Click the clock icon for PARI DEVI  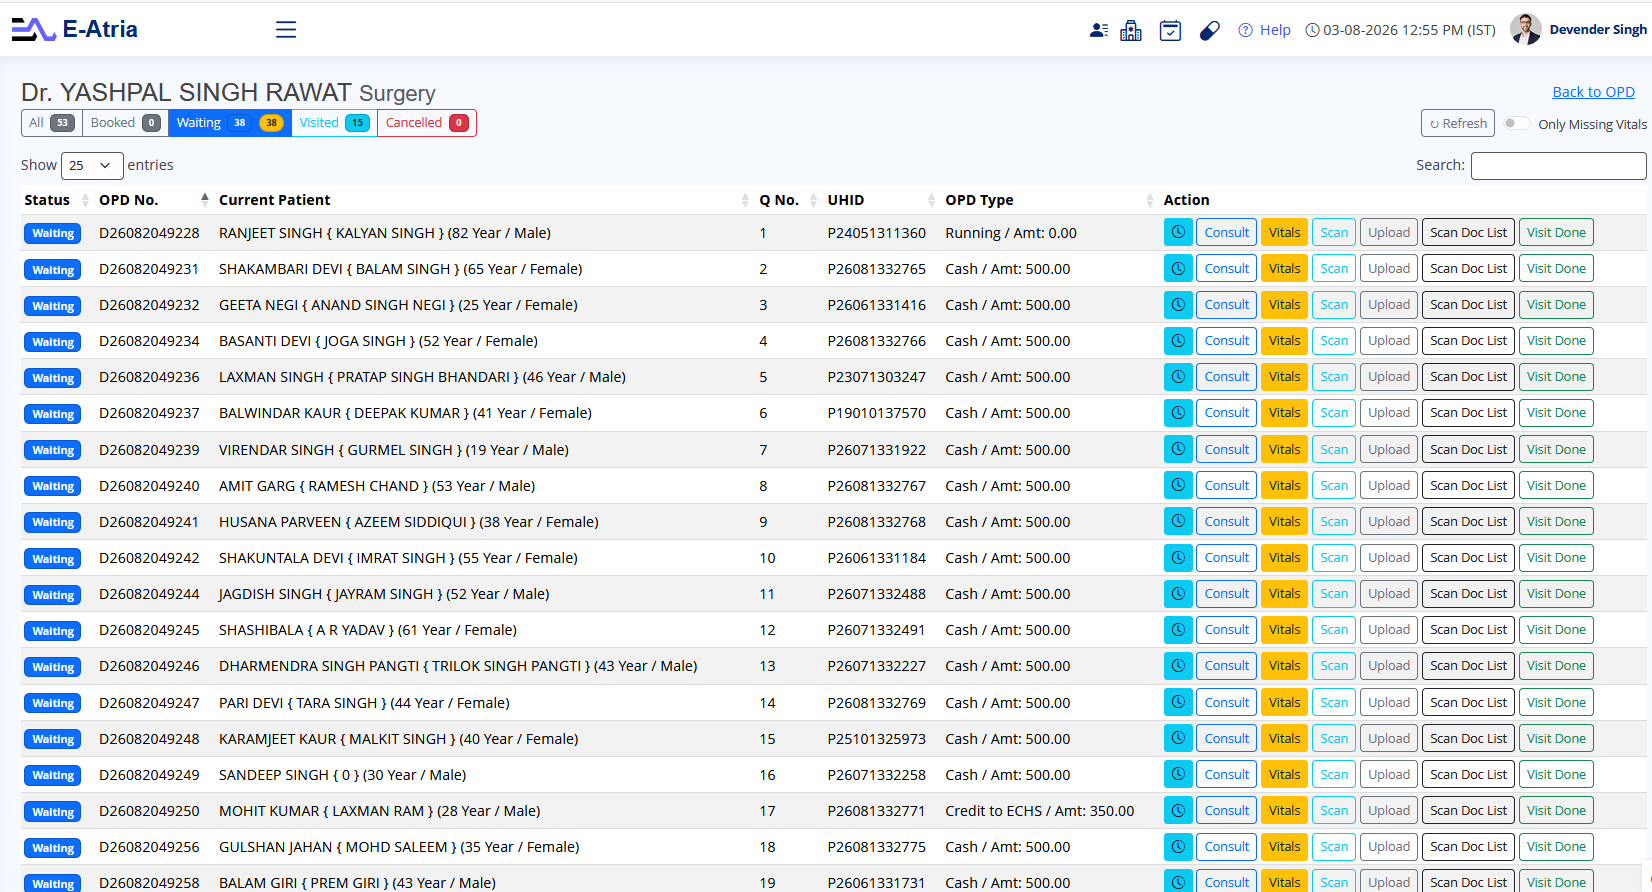coord(1178,703)
